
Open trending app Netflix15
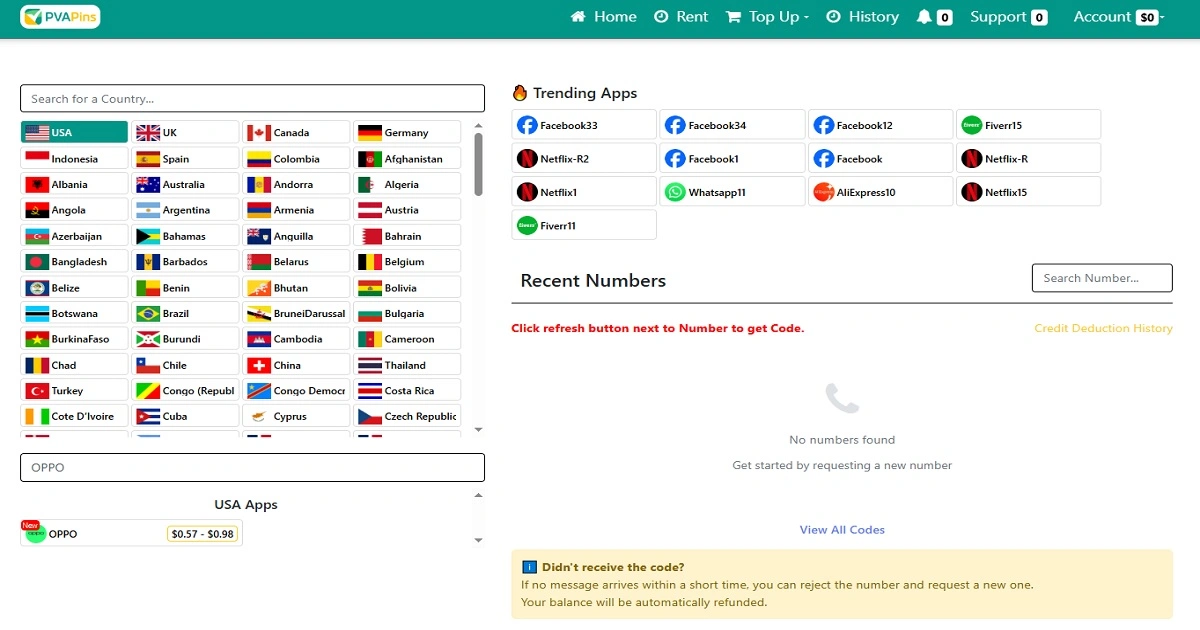[1028, 192]
